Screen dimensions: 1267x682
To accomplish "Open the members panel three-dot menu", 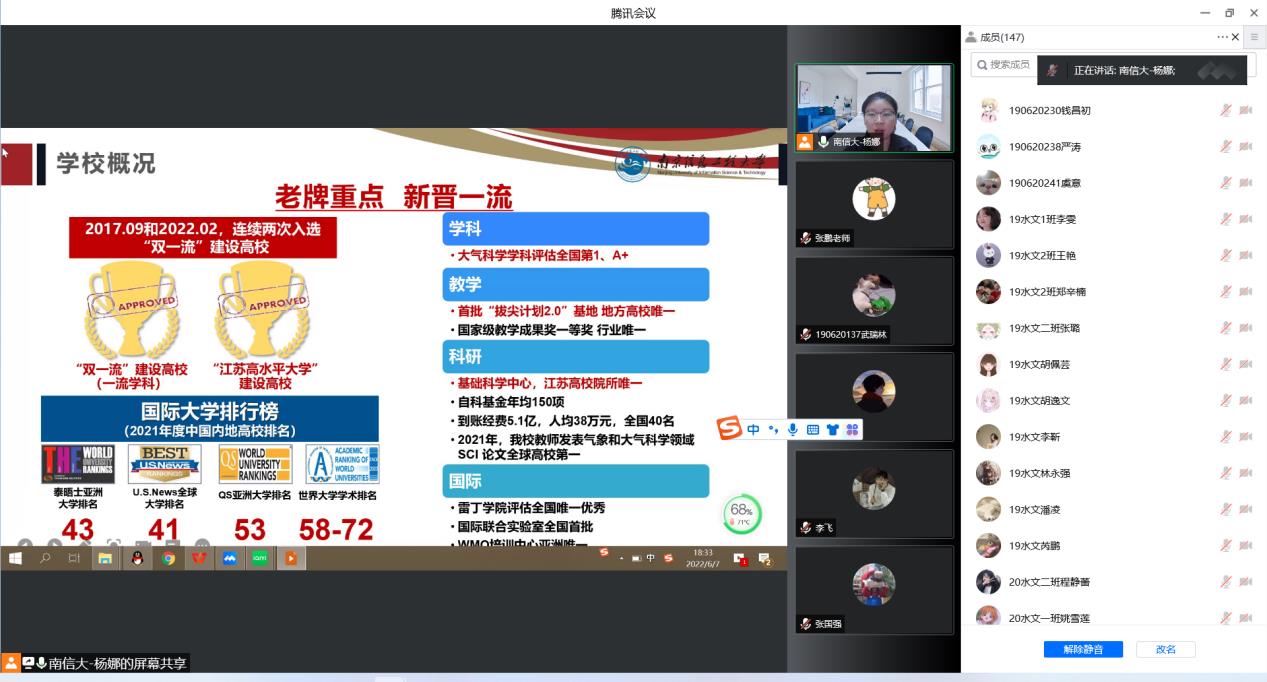I will (x=1221, y=37).
